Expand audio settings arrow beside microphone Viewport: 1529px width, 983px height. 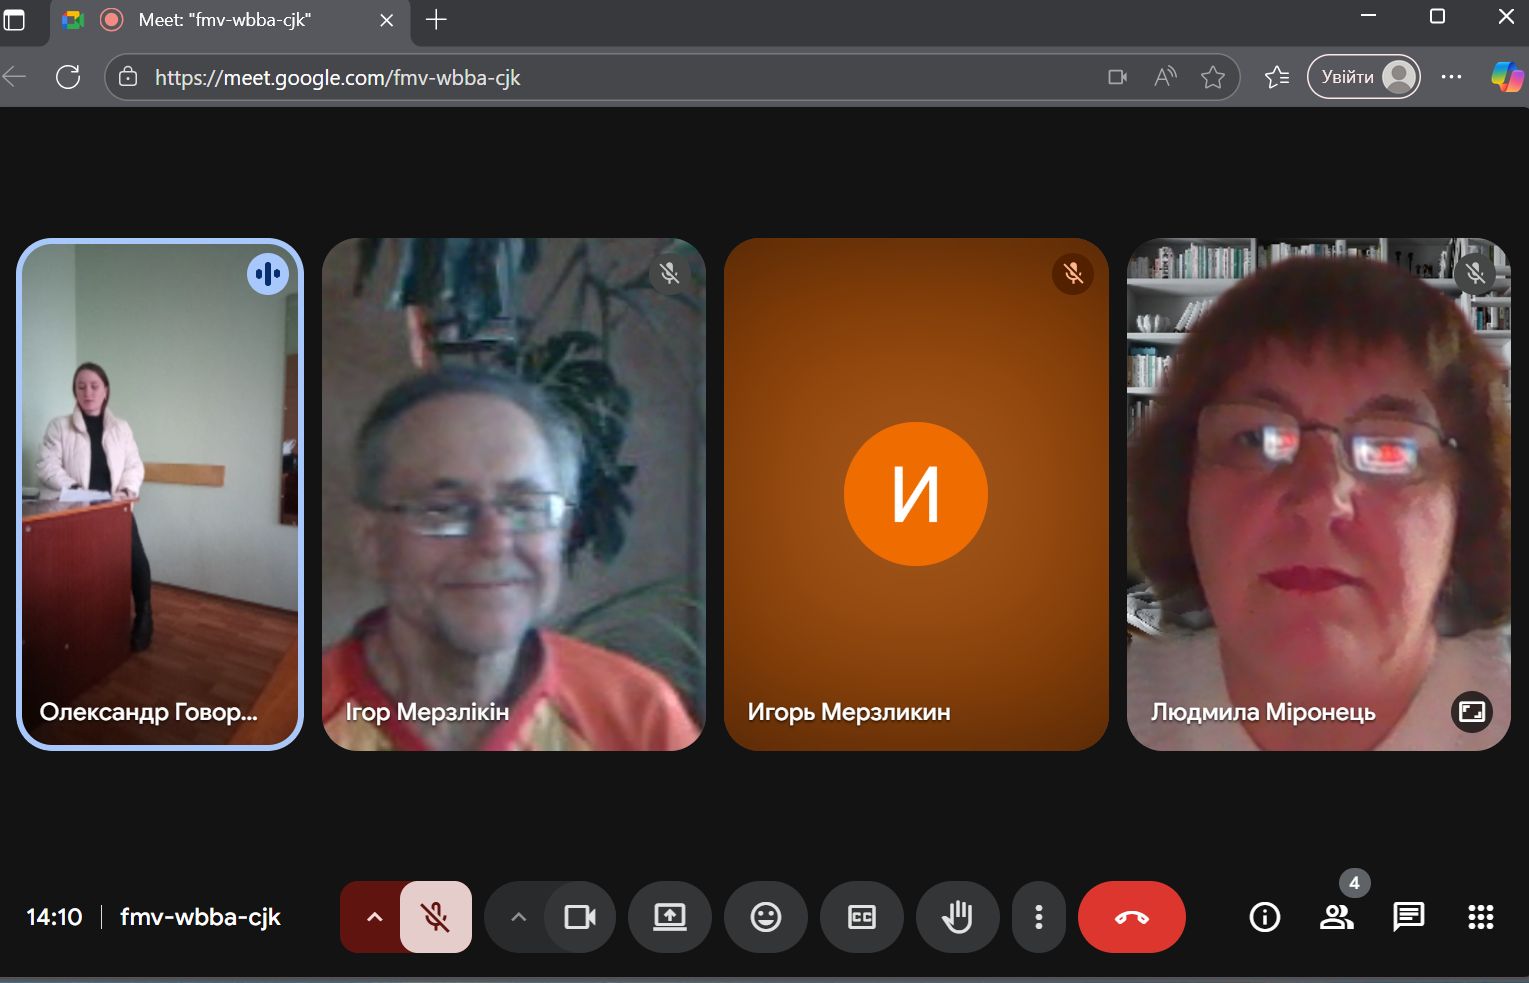(x=374, y=917)
